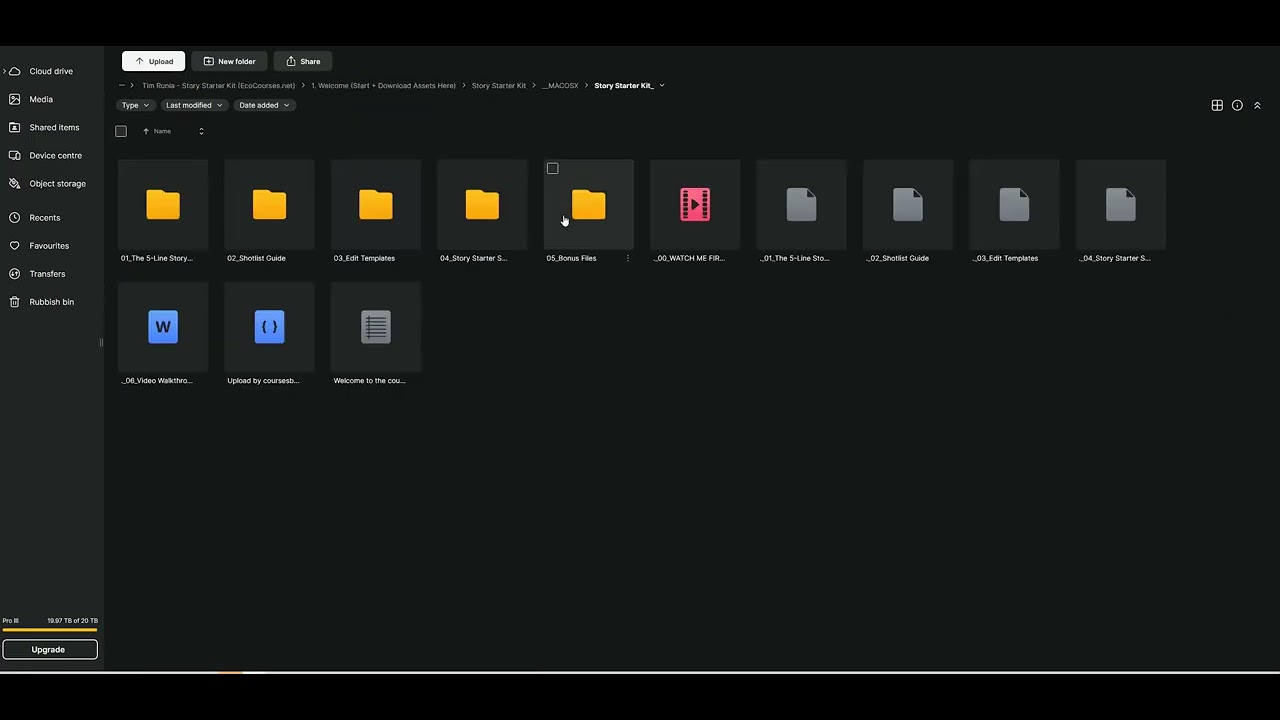Sort files by Name column

coord(162,131)
